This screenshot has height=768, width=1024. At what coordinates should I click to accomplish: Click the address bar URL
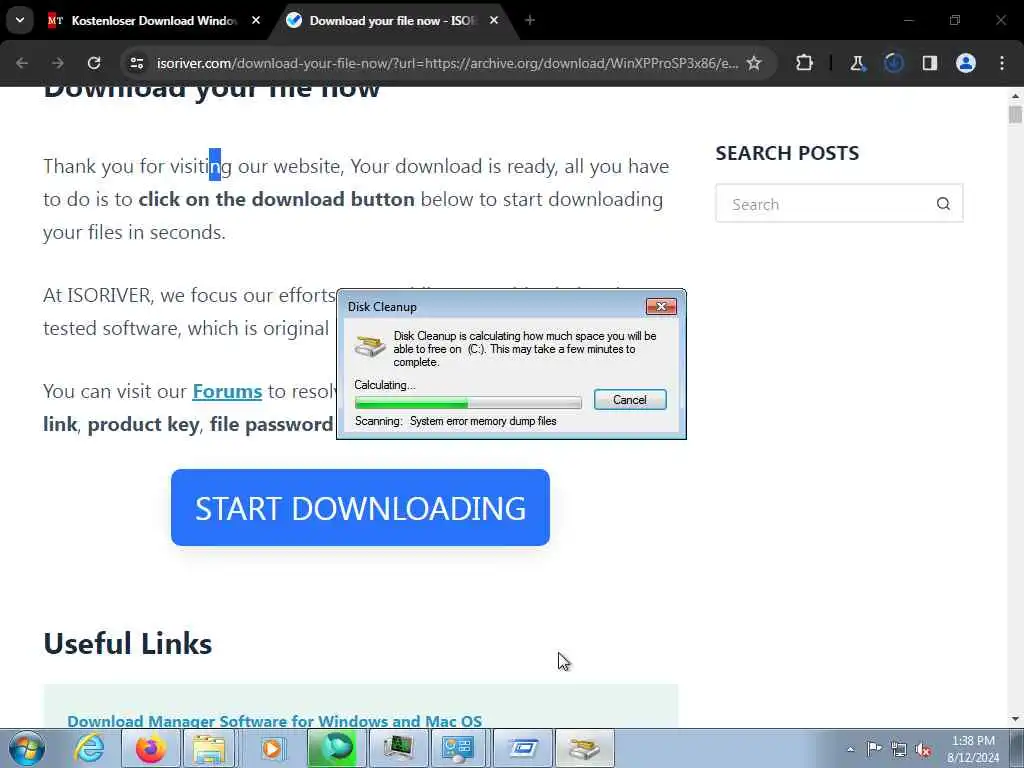point(447,63)
